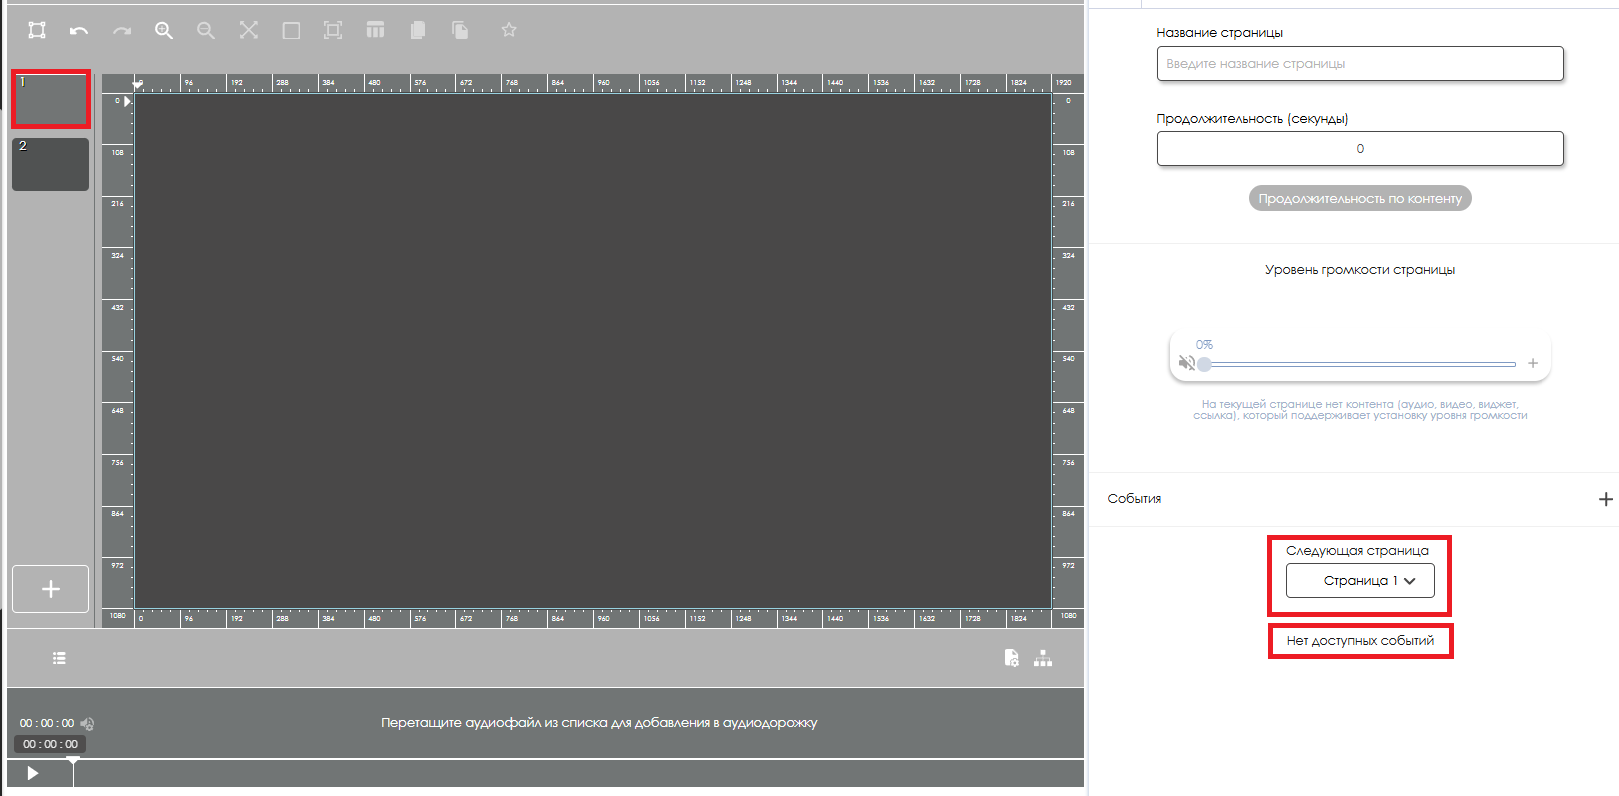Add a new page with plus button
1619x796 pixels.
click(50, 589)
